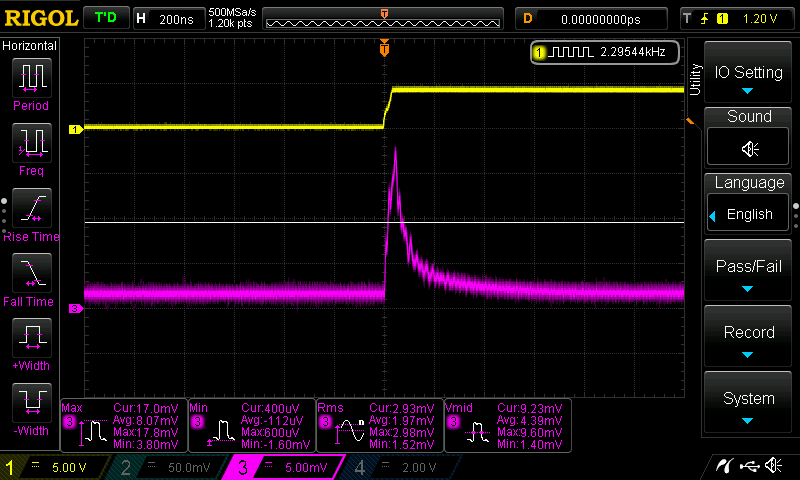
Task: Change Language from English
Action: point(749,214)
